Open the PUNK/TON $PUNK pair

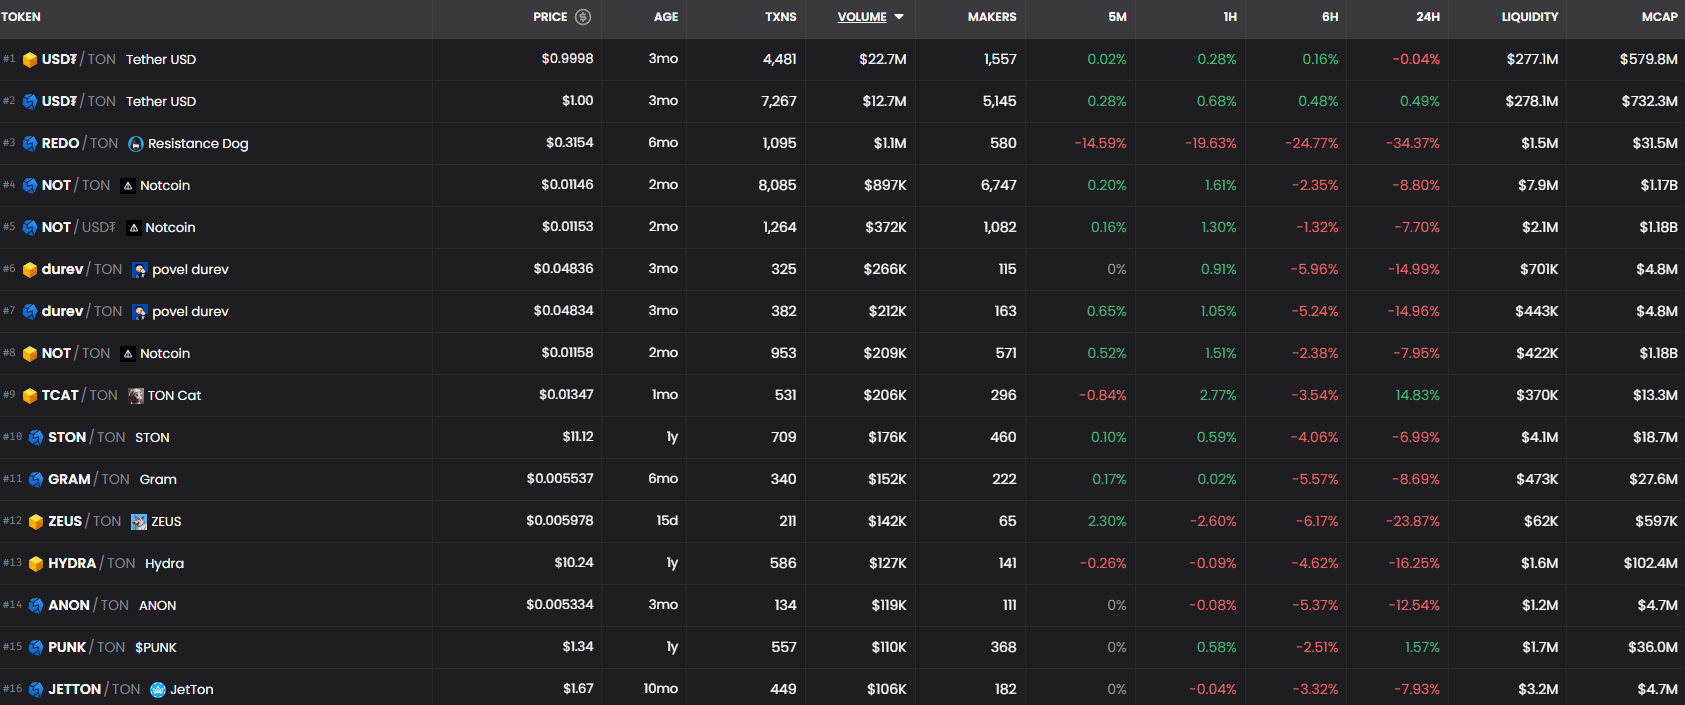[x=842, y=647]
